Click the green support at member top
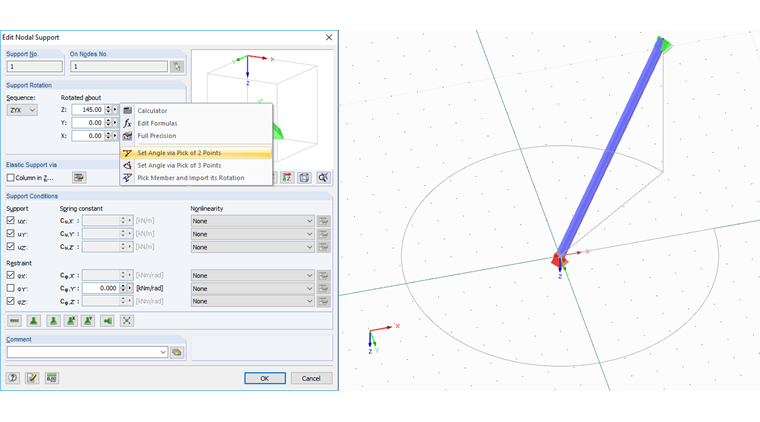The width and height of the screenshot is (760, 422). click(x=664, y=44)
